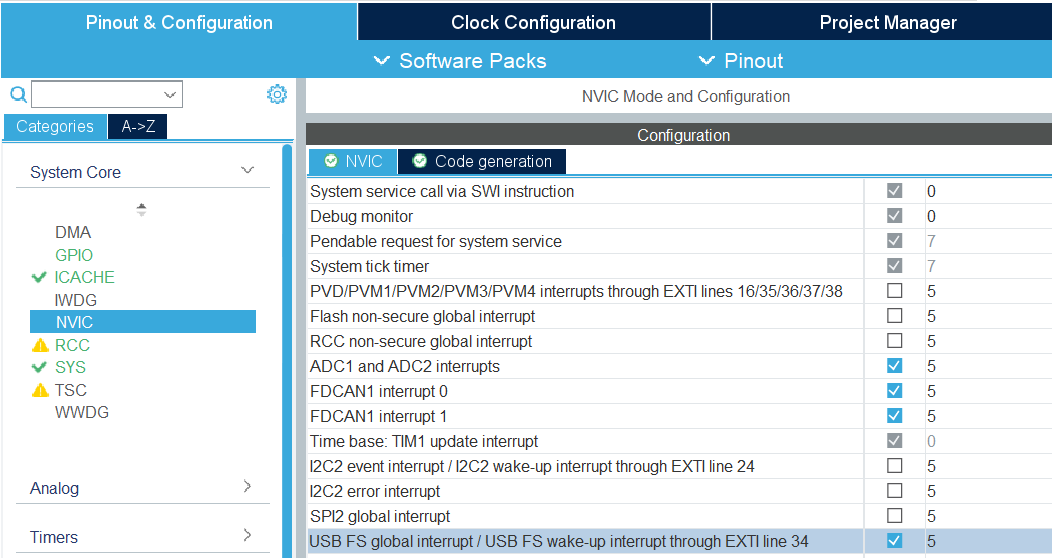The height and width of the screenshot is (558, 1052).
Task: Click the green checkmark beside SYS
Action: point(40,367)
